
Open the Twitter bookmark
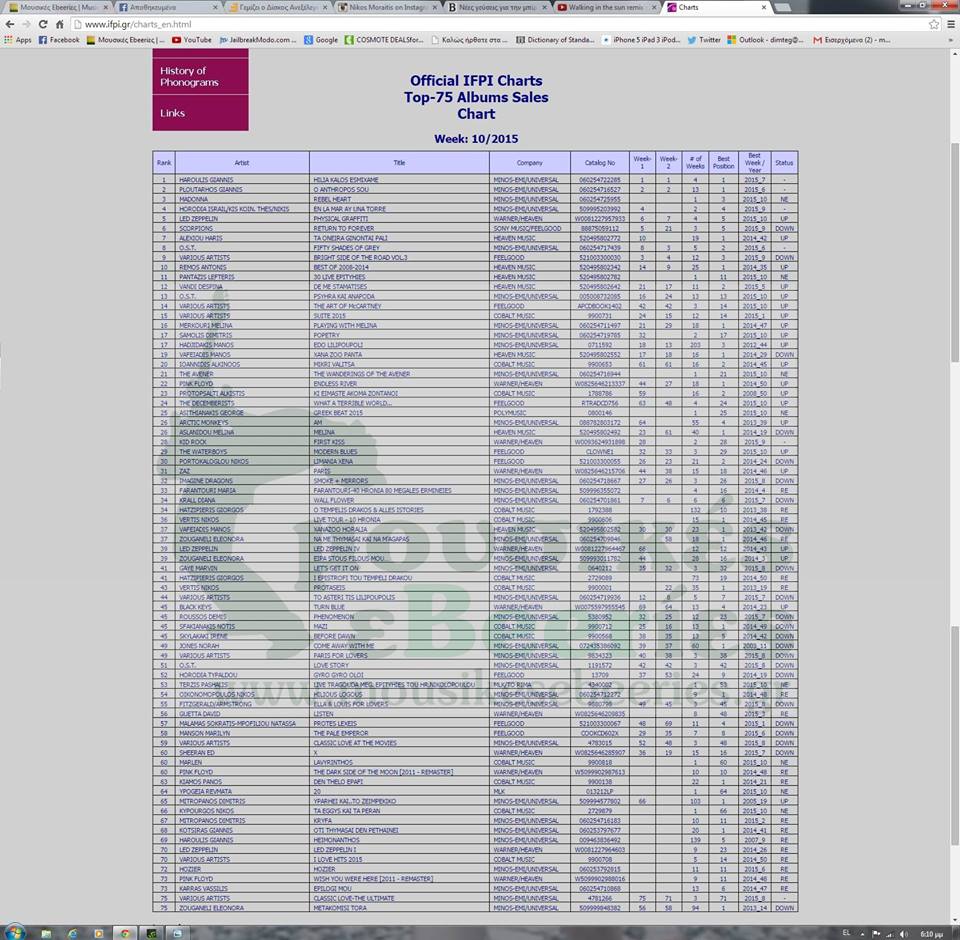click(x=704, y=40)
